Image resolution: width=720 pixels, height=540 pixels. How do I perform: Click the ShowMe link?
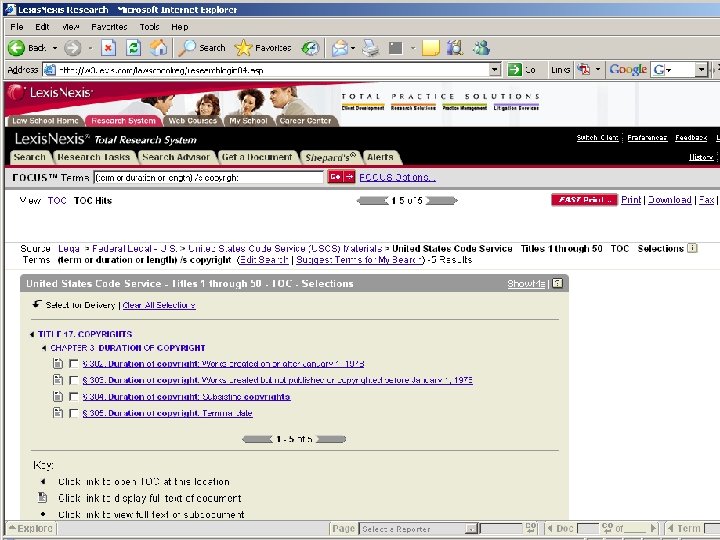526,284
